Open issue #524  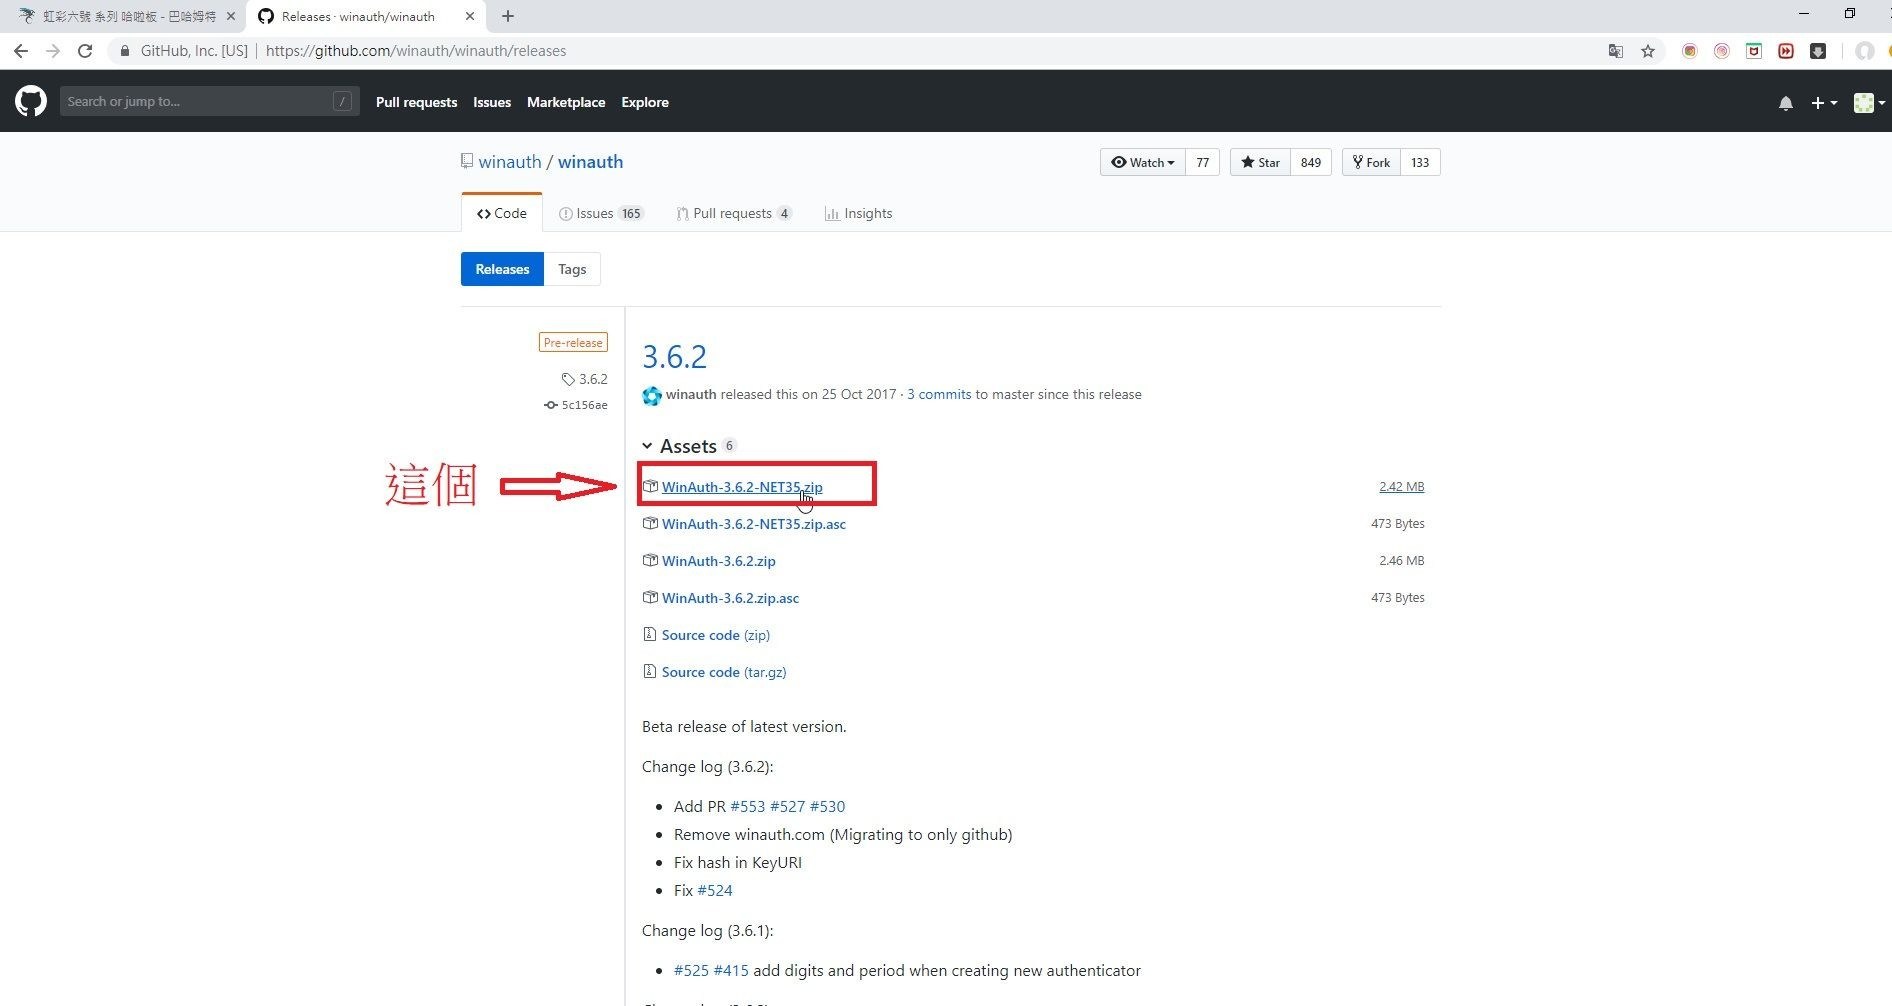(715, 890)
